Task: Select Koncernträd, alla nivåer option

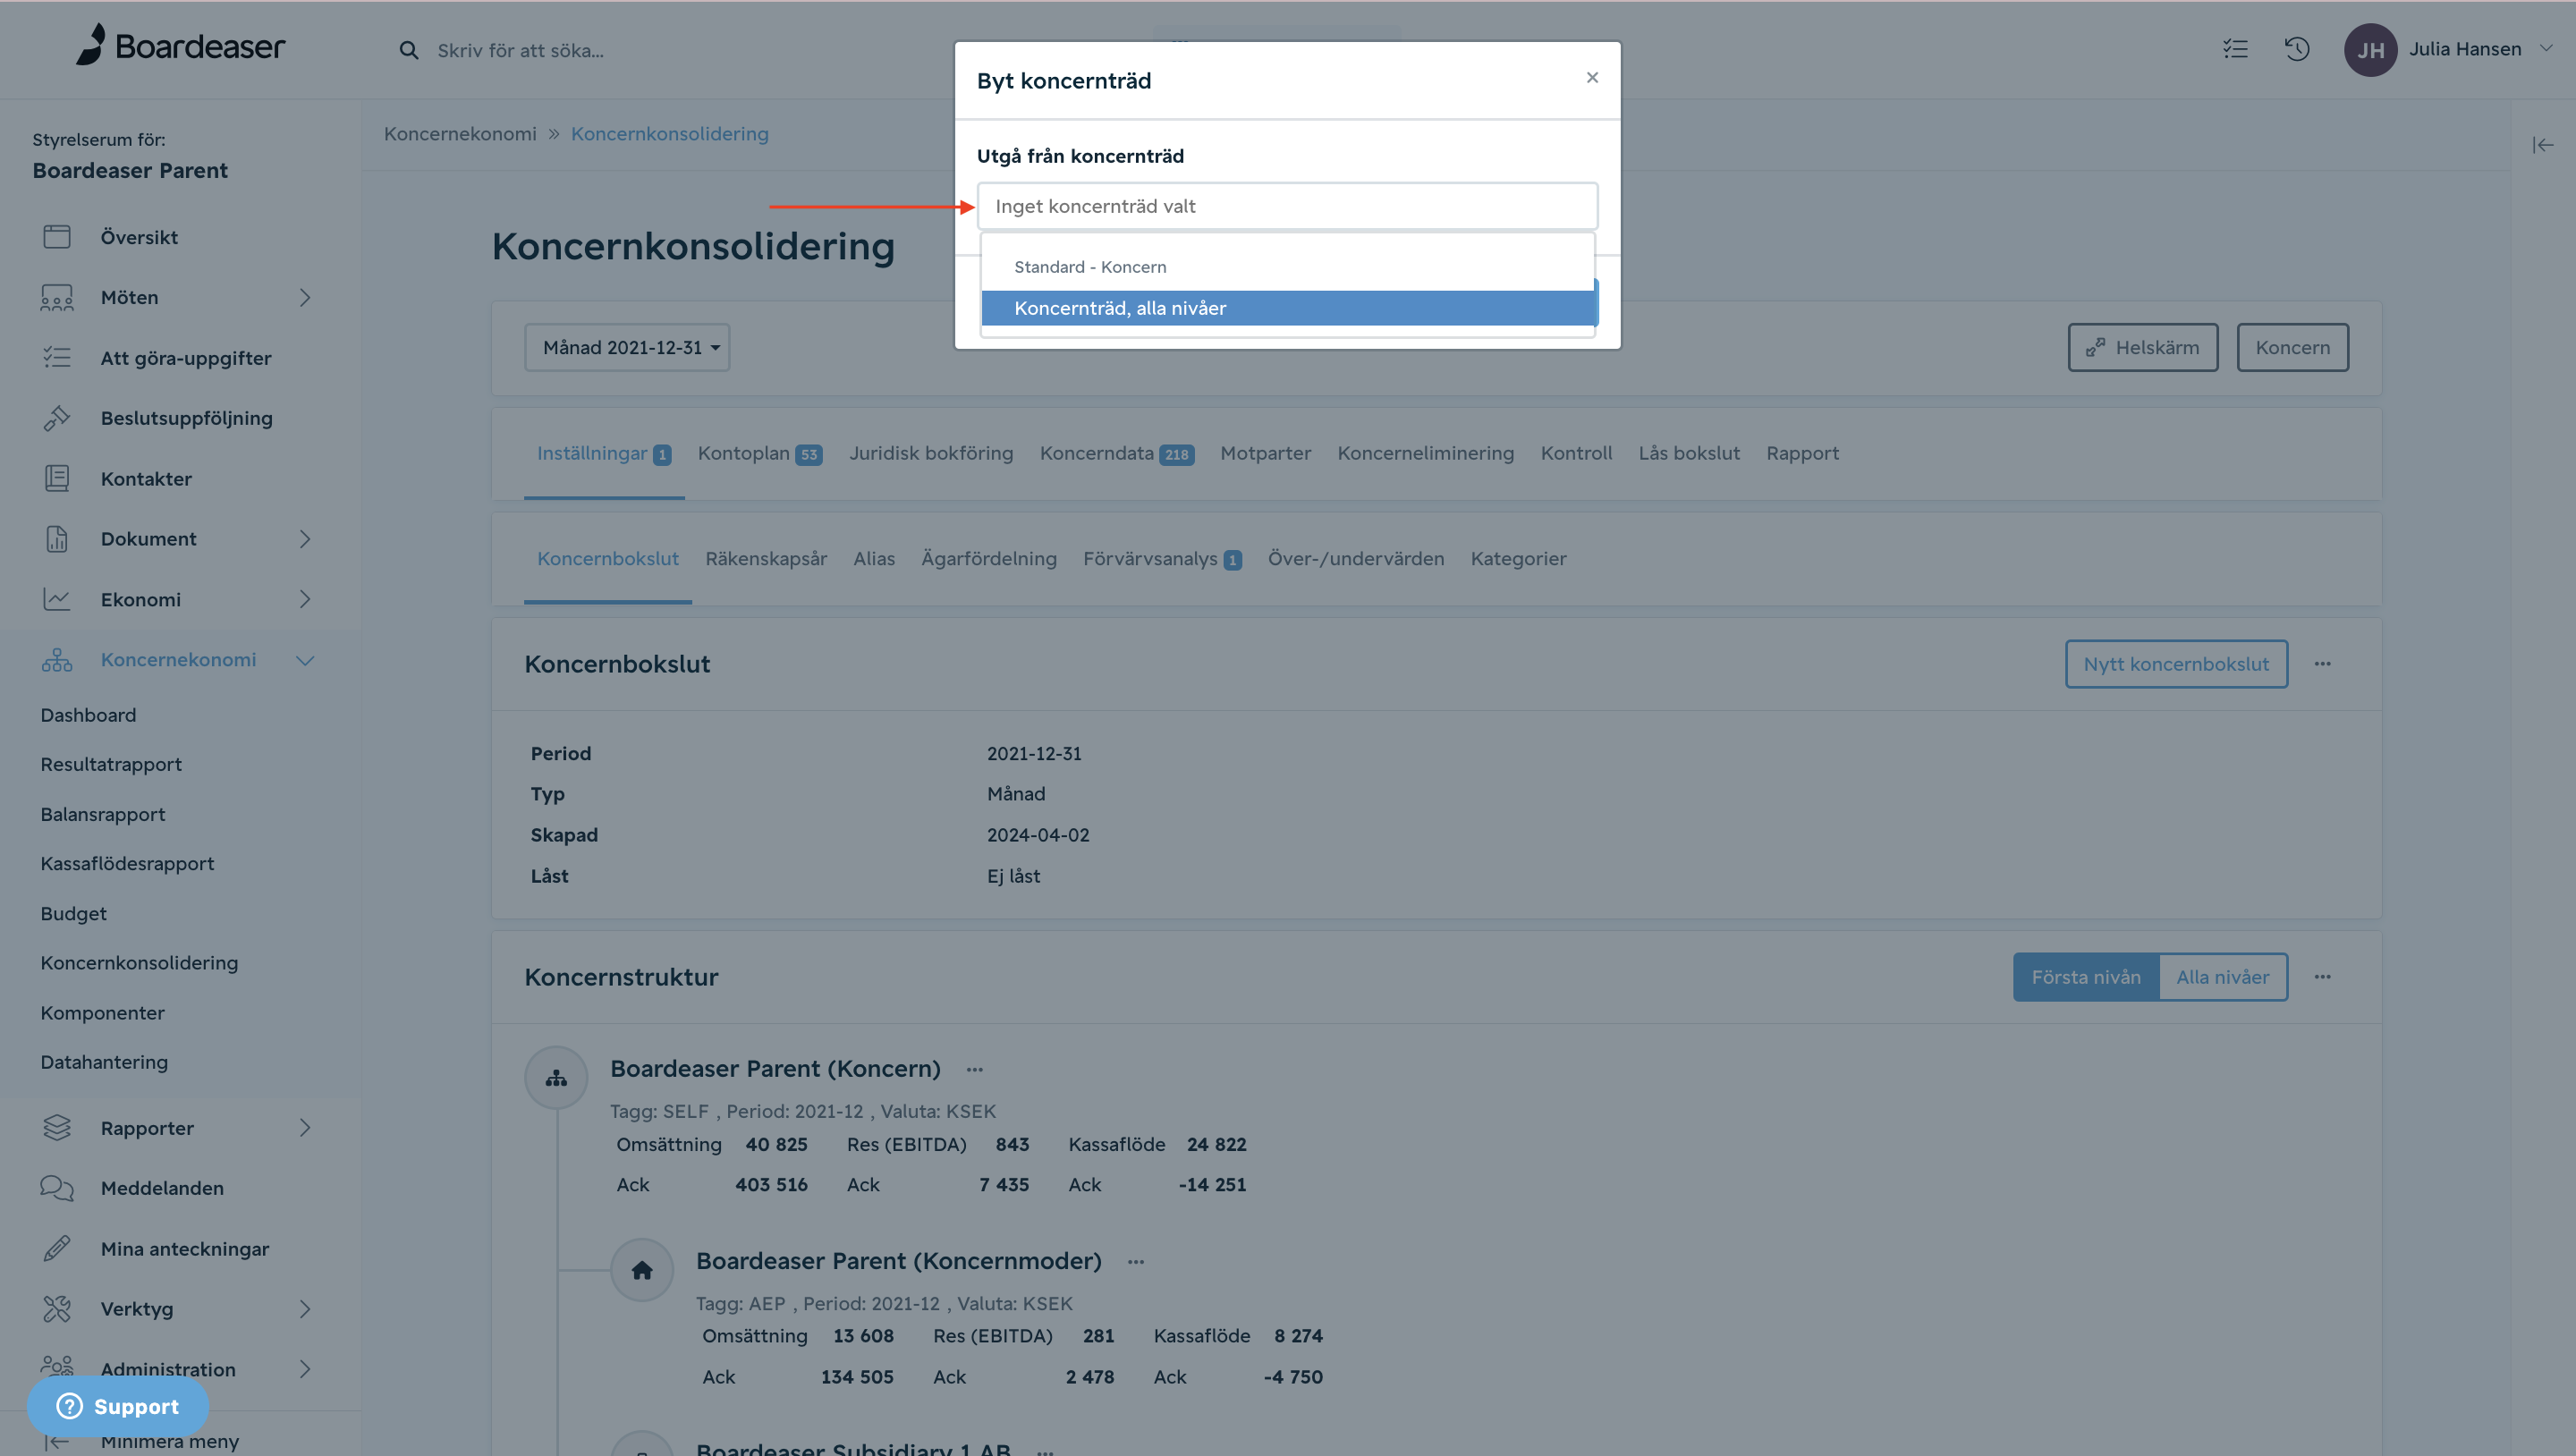Action: click(1288, 308)
